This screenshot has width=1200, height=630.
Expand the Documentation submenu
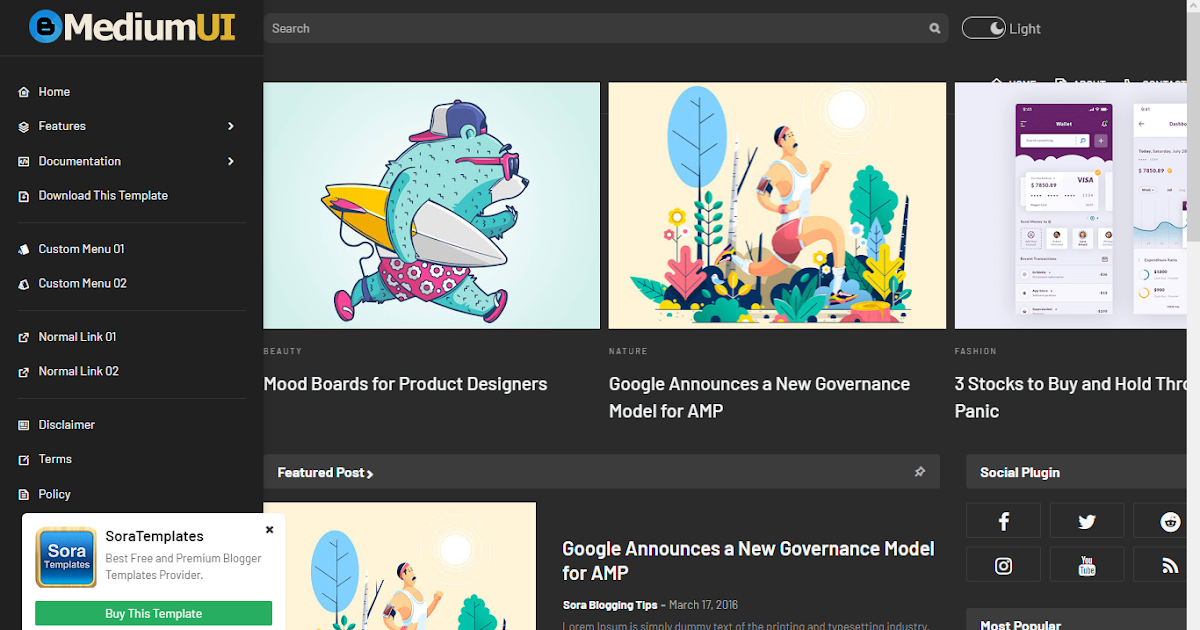[x=230, y=160]
